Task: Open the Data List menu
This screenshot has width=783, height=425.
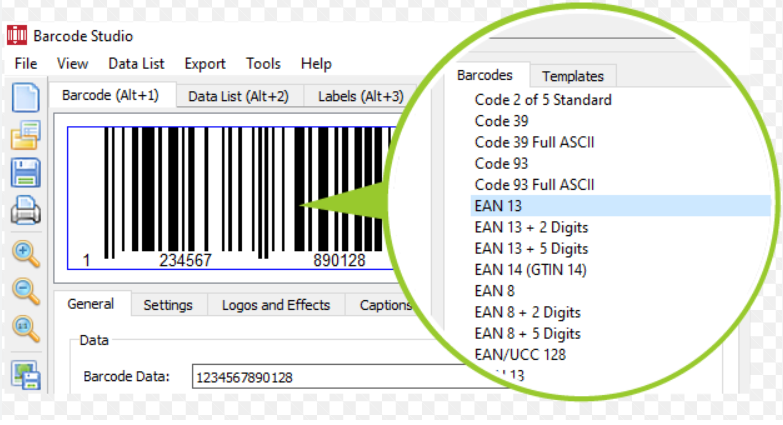Action: pos(136,63)
